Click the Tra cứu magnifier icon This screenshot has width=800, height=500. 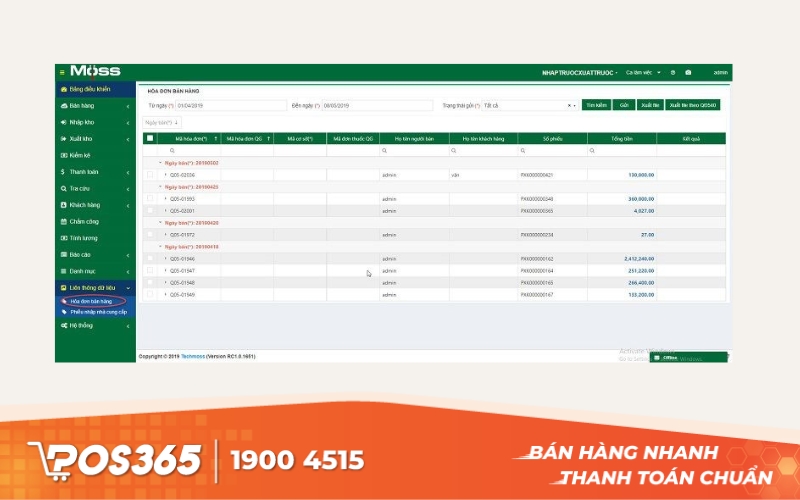pyautogui.click(x=64, y=188)
